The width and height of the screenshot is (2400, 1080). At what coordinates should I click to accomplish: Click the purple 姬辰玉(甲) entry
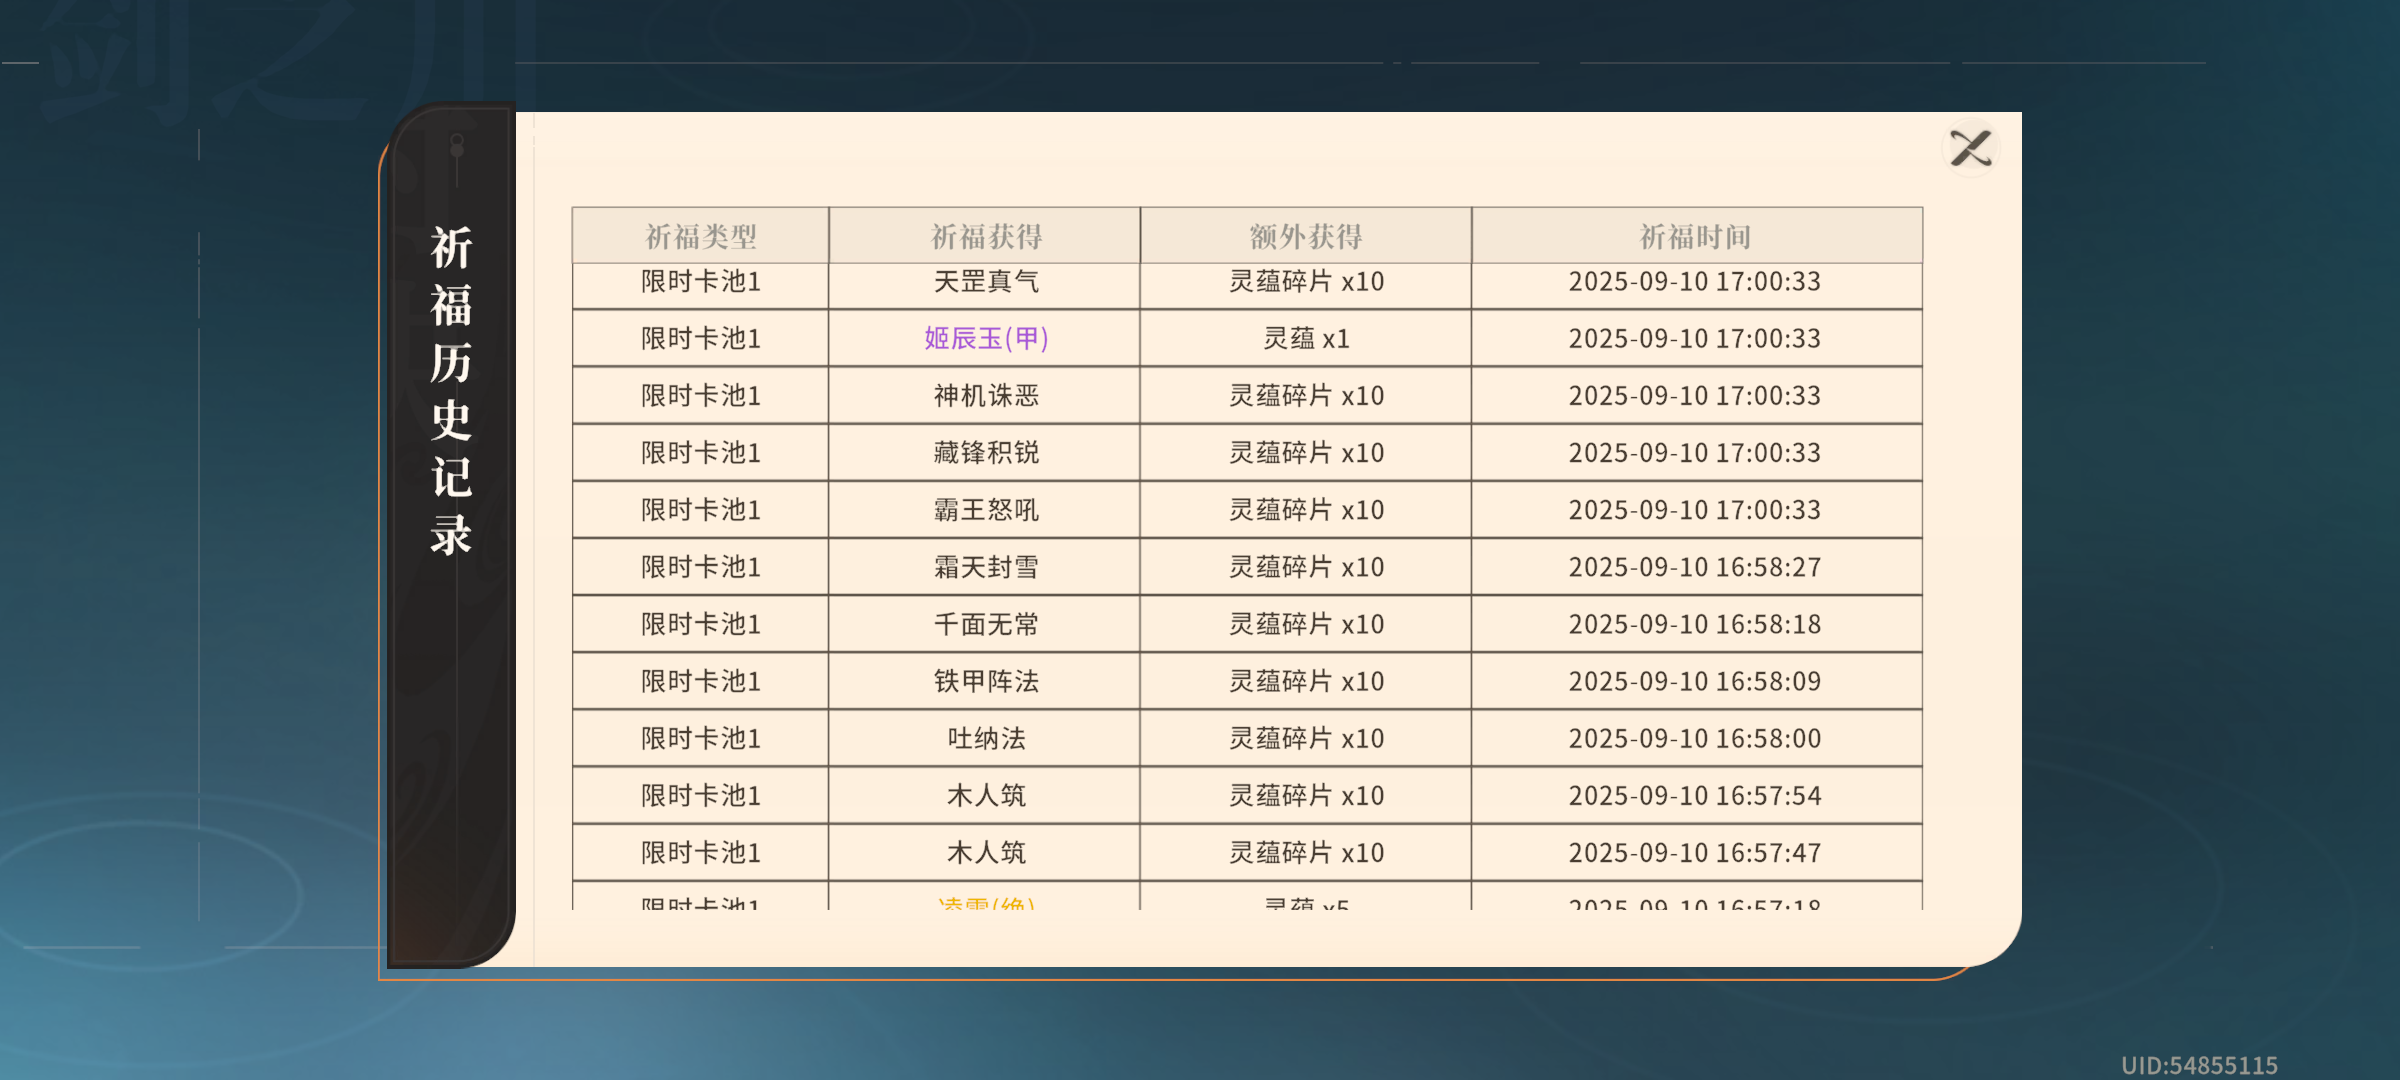point(986,338)
